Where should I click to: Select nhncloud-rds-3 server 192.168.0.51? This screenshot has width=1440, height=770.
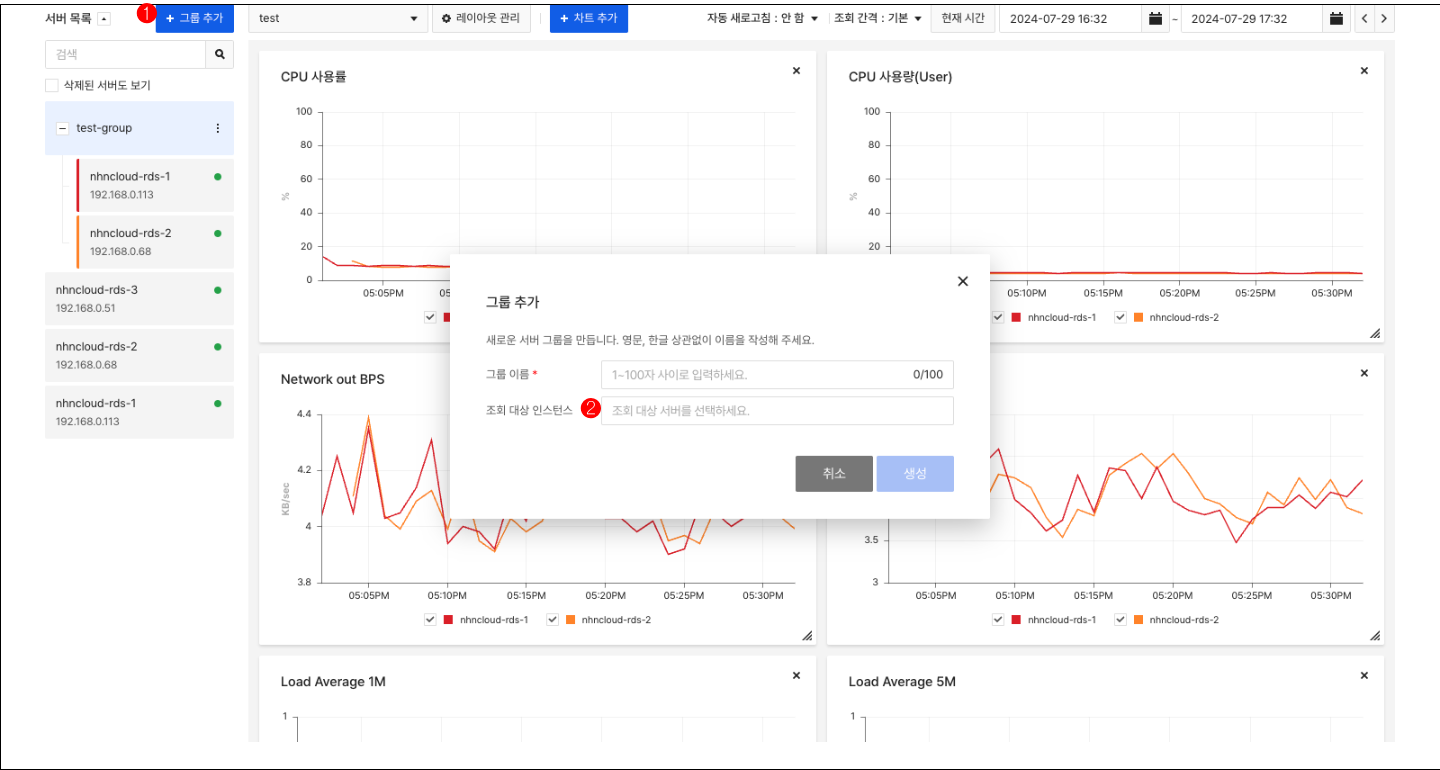[x=139, y=299]
